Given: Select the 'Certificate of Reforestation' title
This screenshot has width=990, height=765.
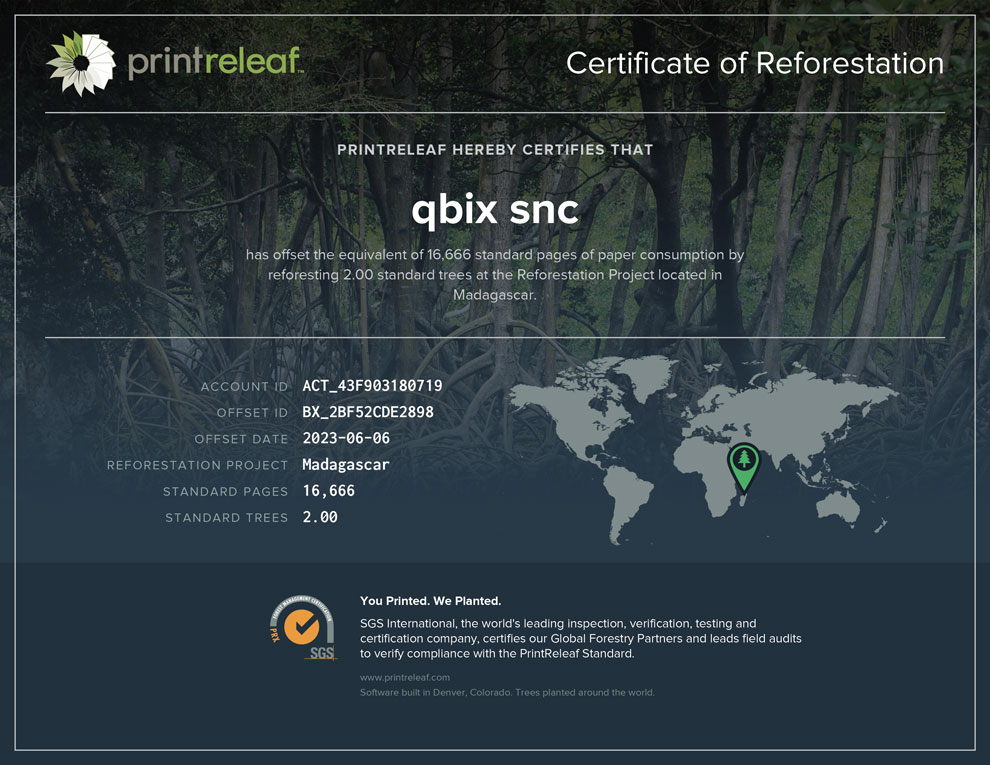Looking at the screenshot, I should [x=754, y=63].
